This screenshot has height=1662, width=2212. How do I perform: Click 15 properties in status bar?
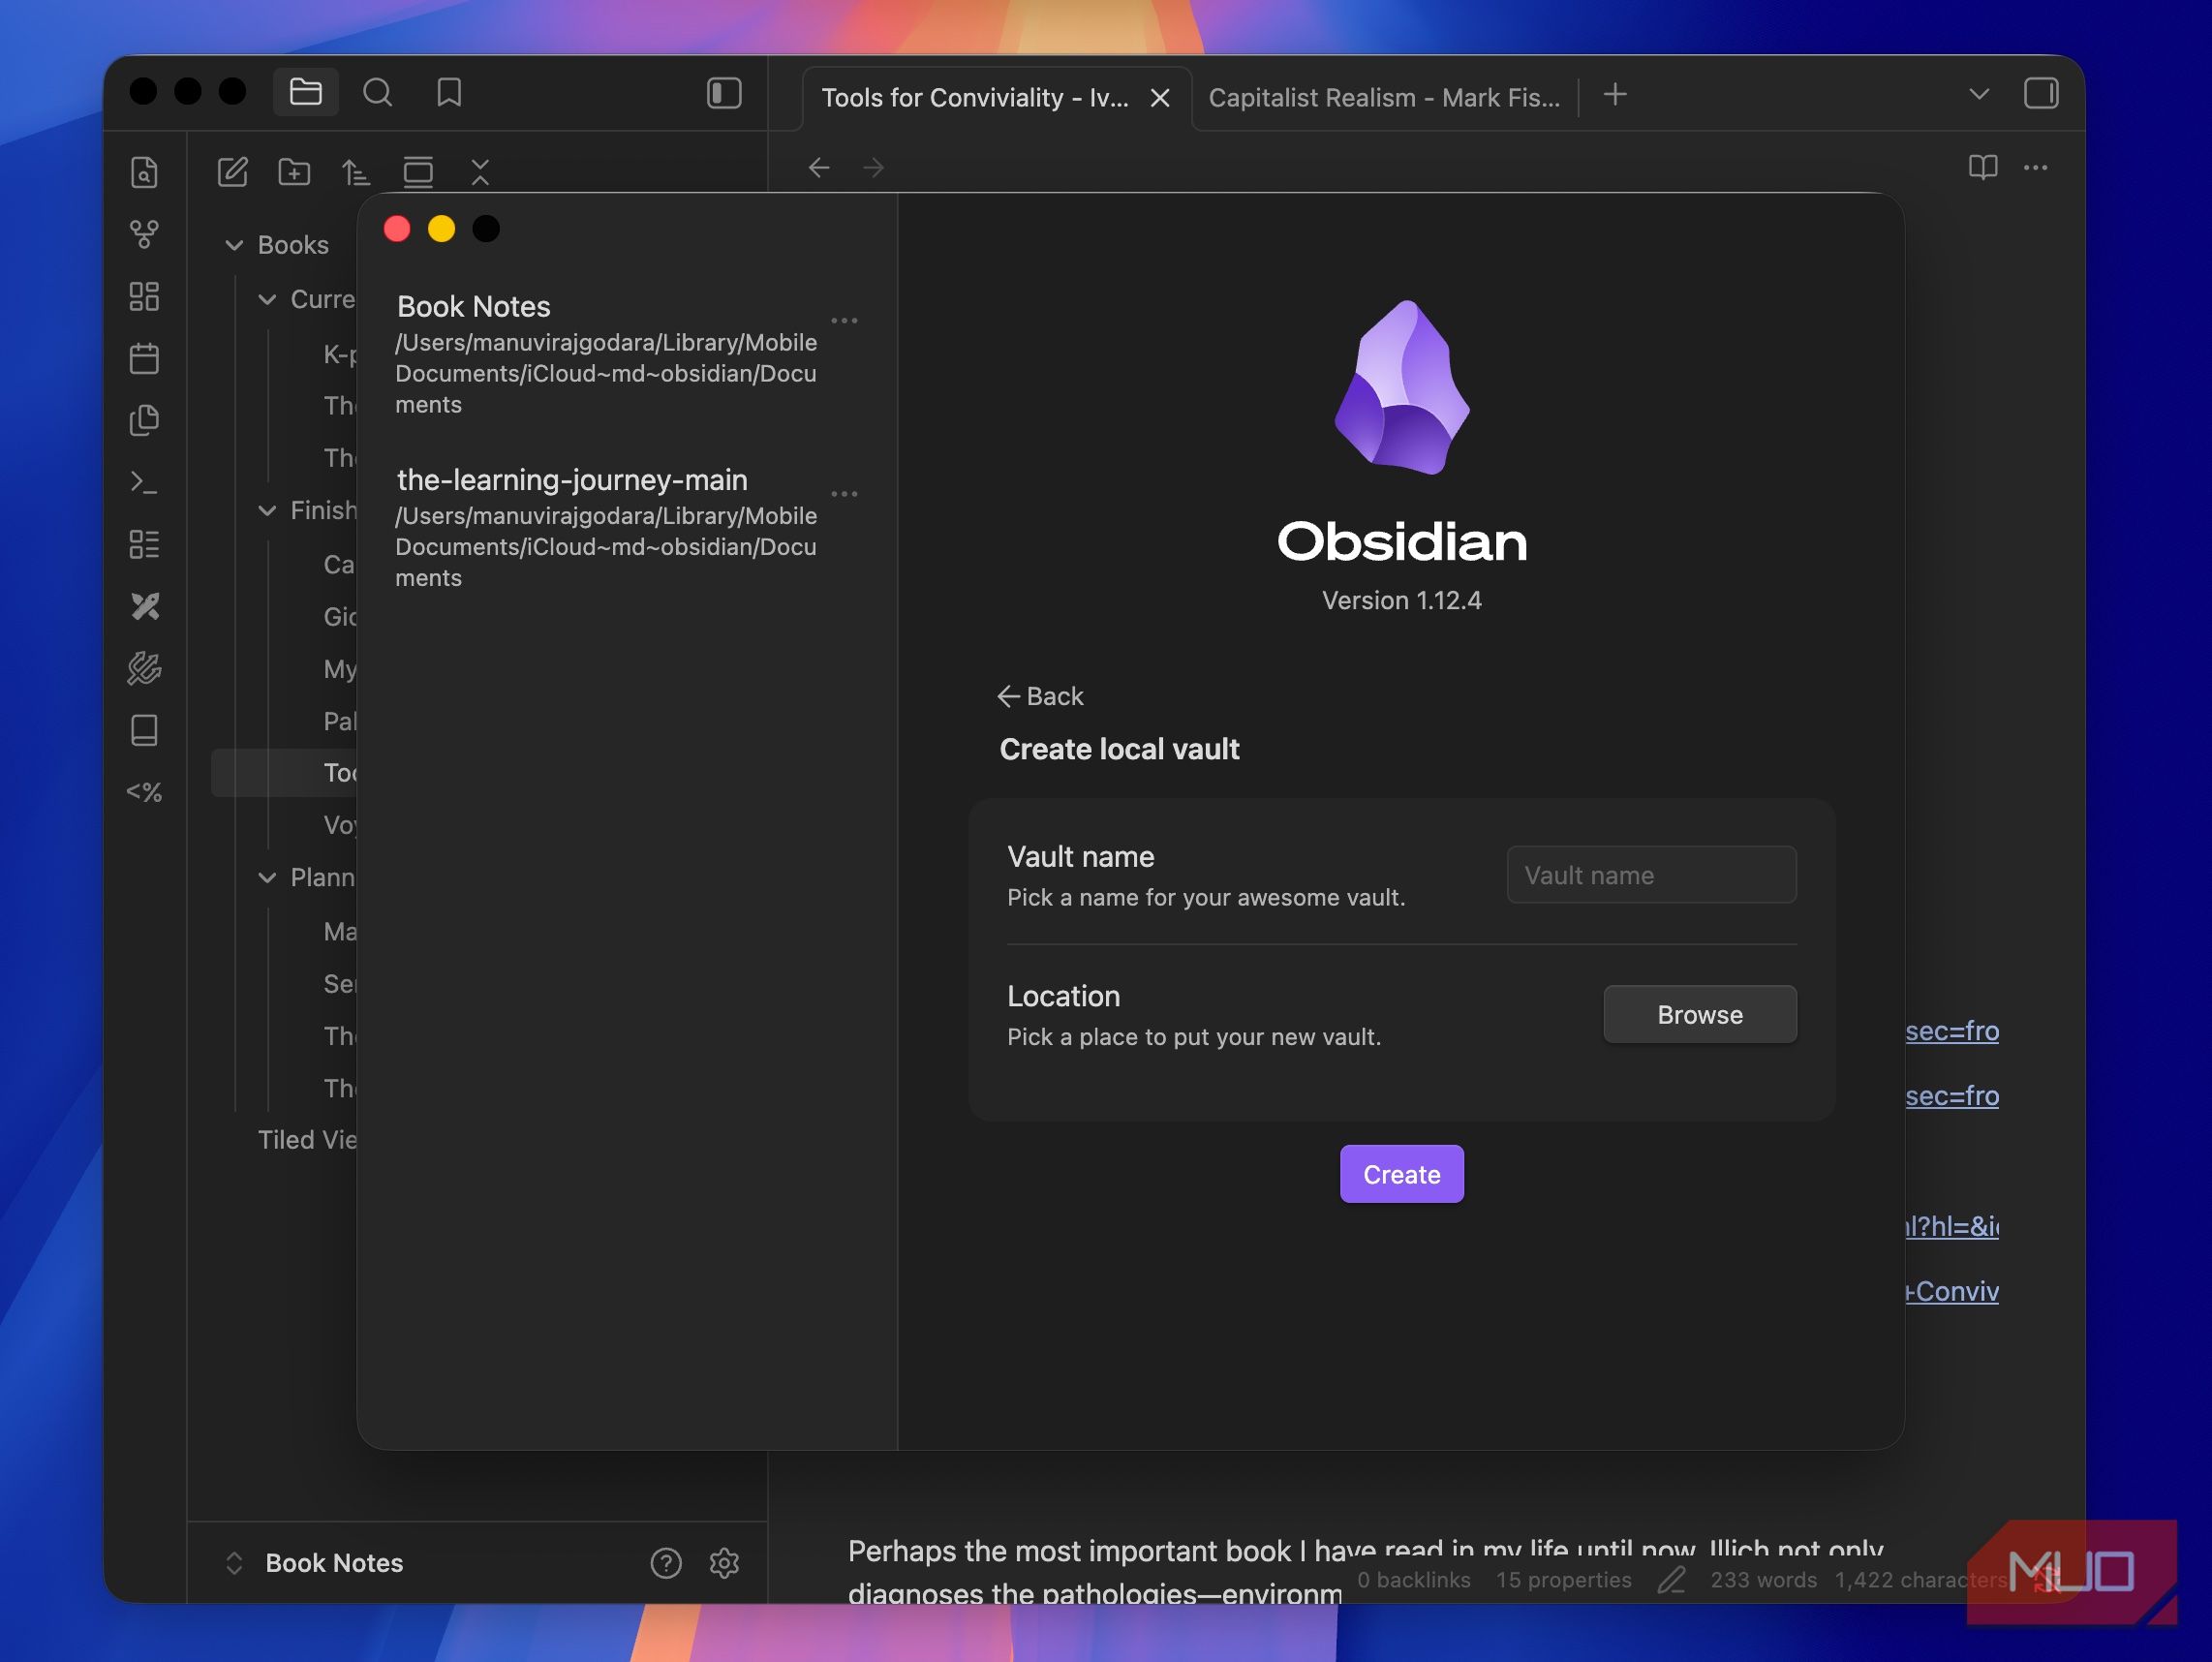(x=1563, y=1580)
